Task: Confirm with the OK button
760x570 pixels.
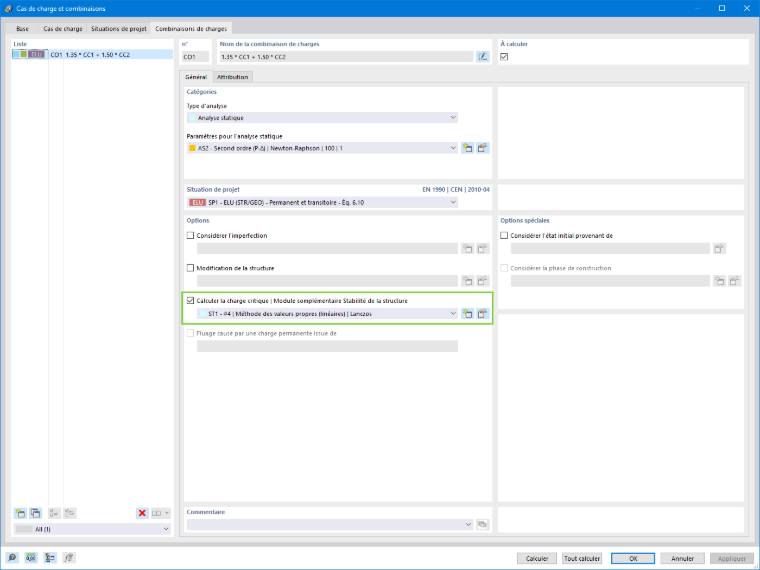Action: point(633,558)
